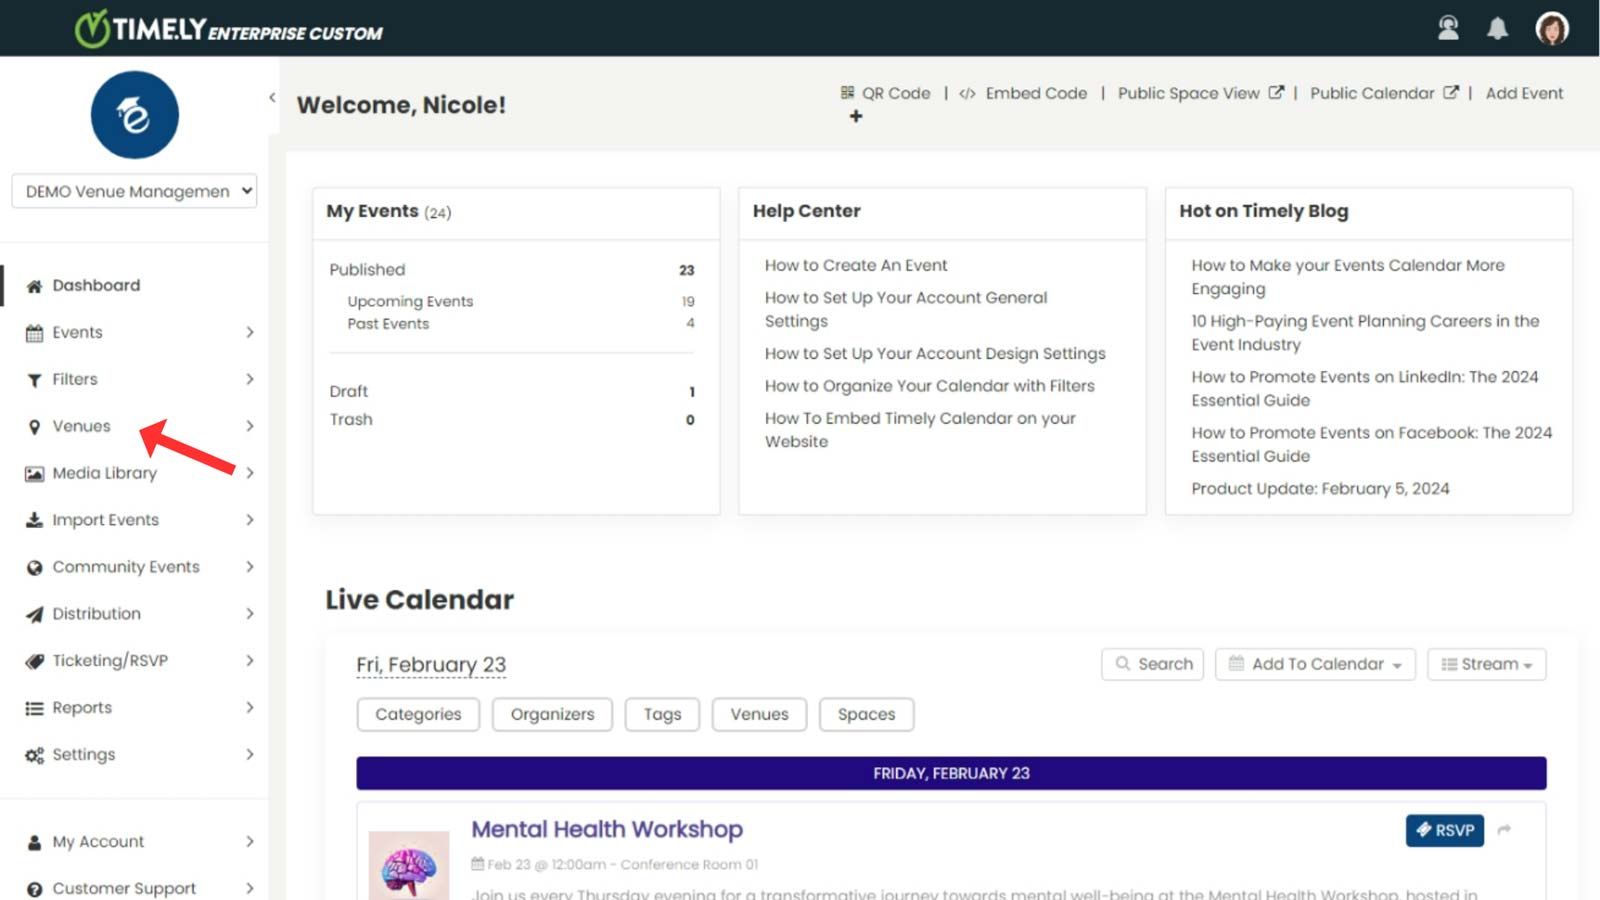Select the Organizers filter tab

(x=551, y=714)
